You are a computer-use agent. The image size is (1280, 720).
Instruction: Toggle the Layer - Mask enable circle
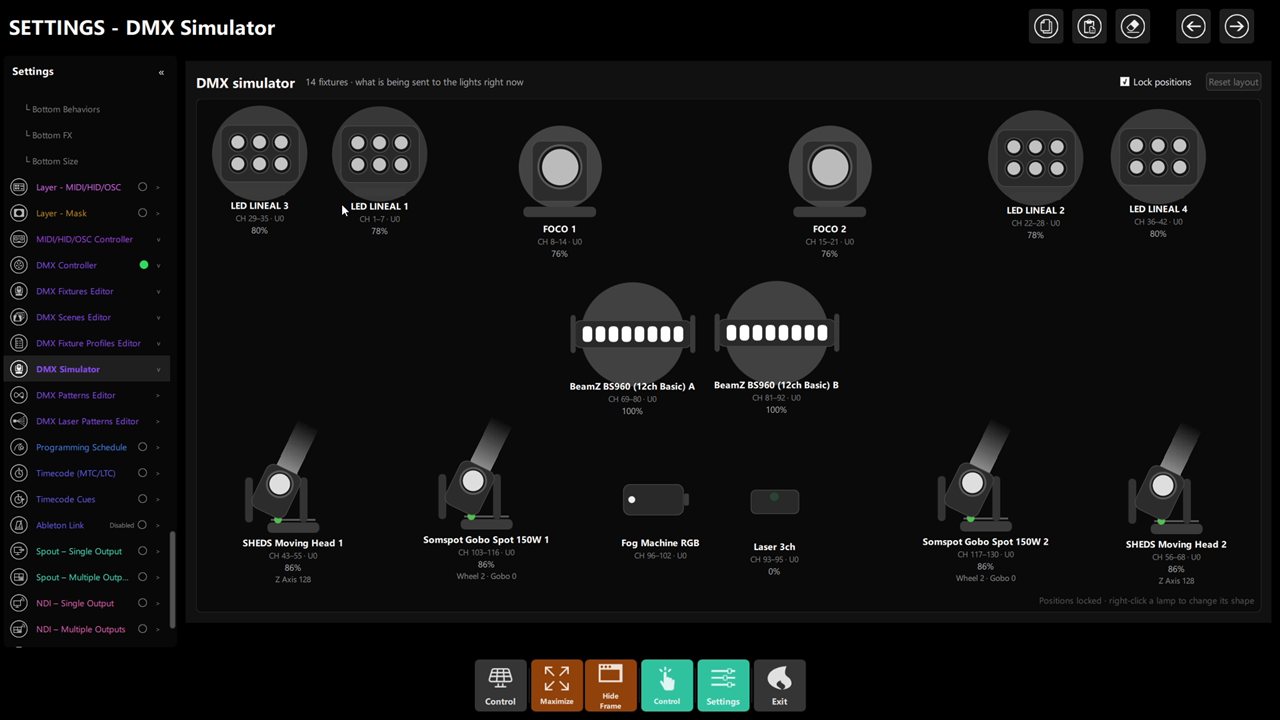tap(143, 213)
